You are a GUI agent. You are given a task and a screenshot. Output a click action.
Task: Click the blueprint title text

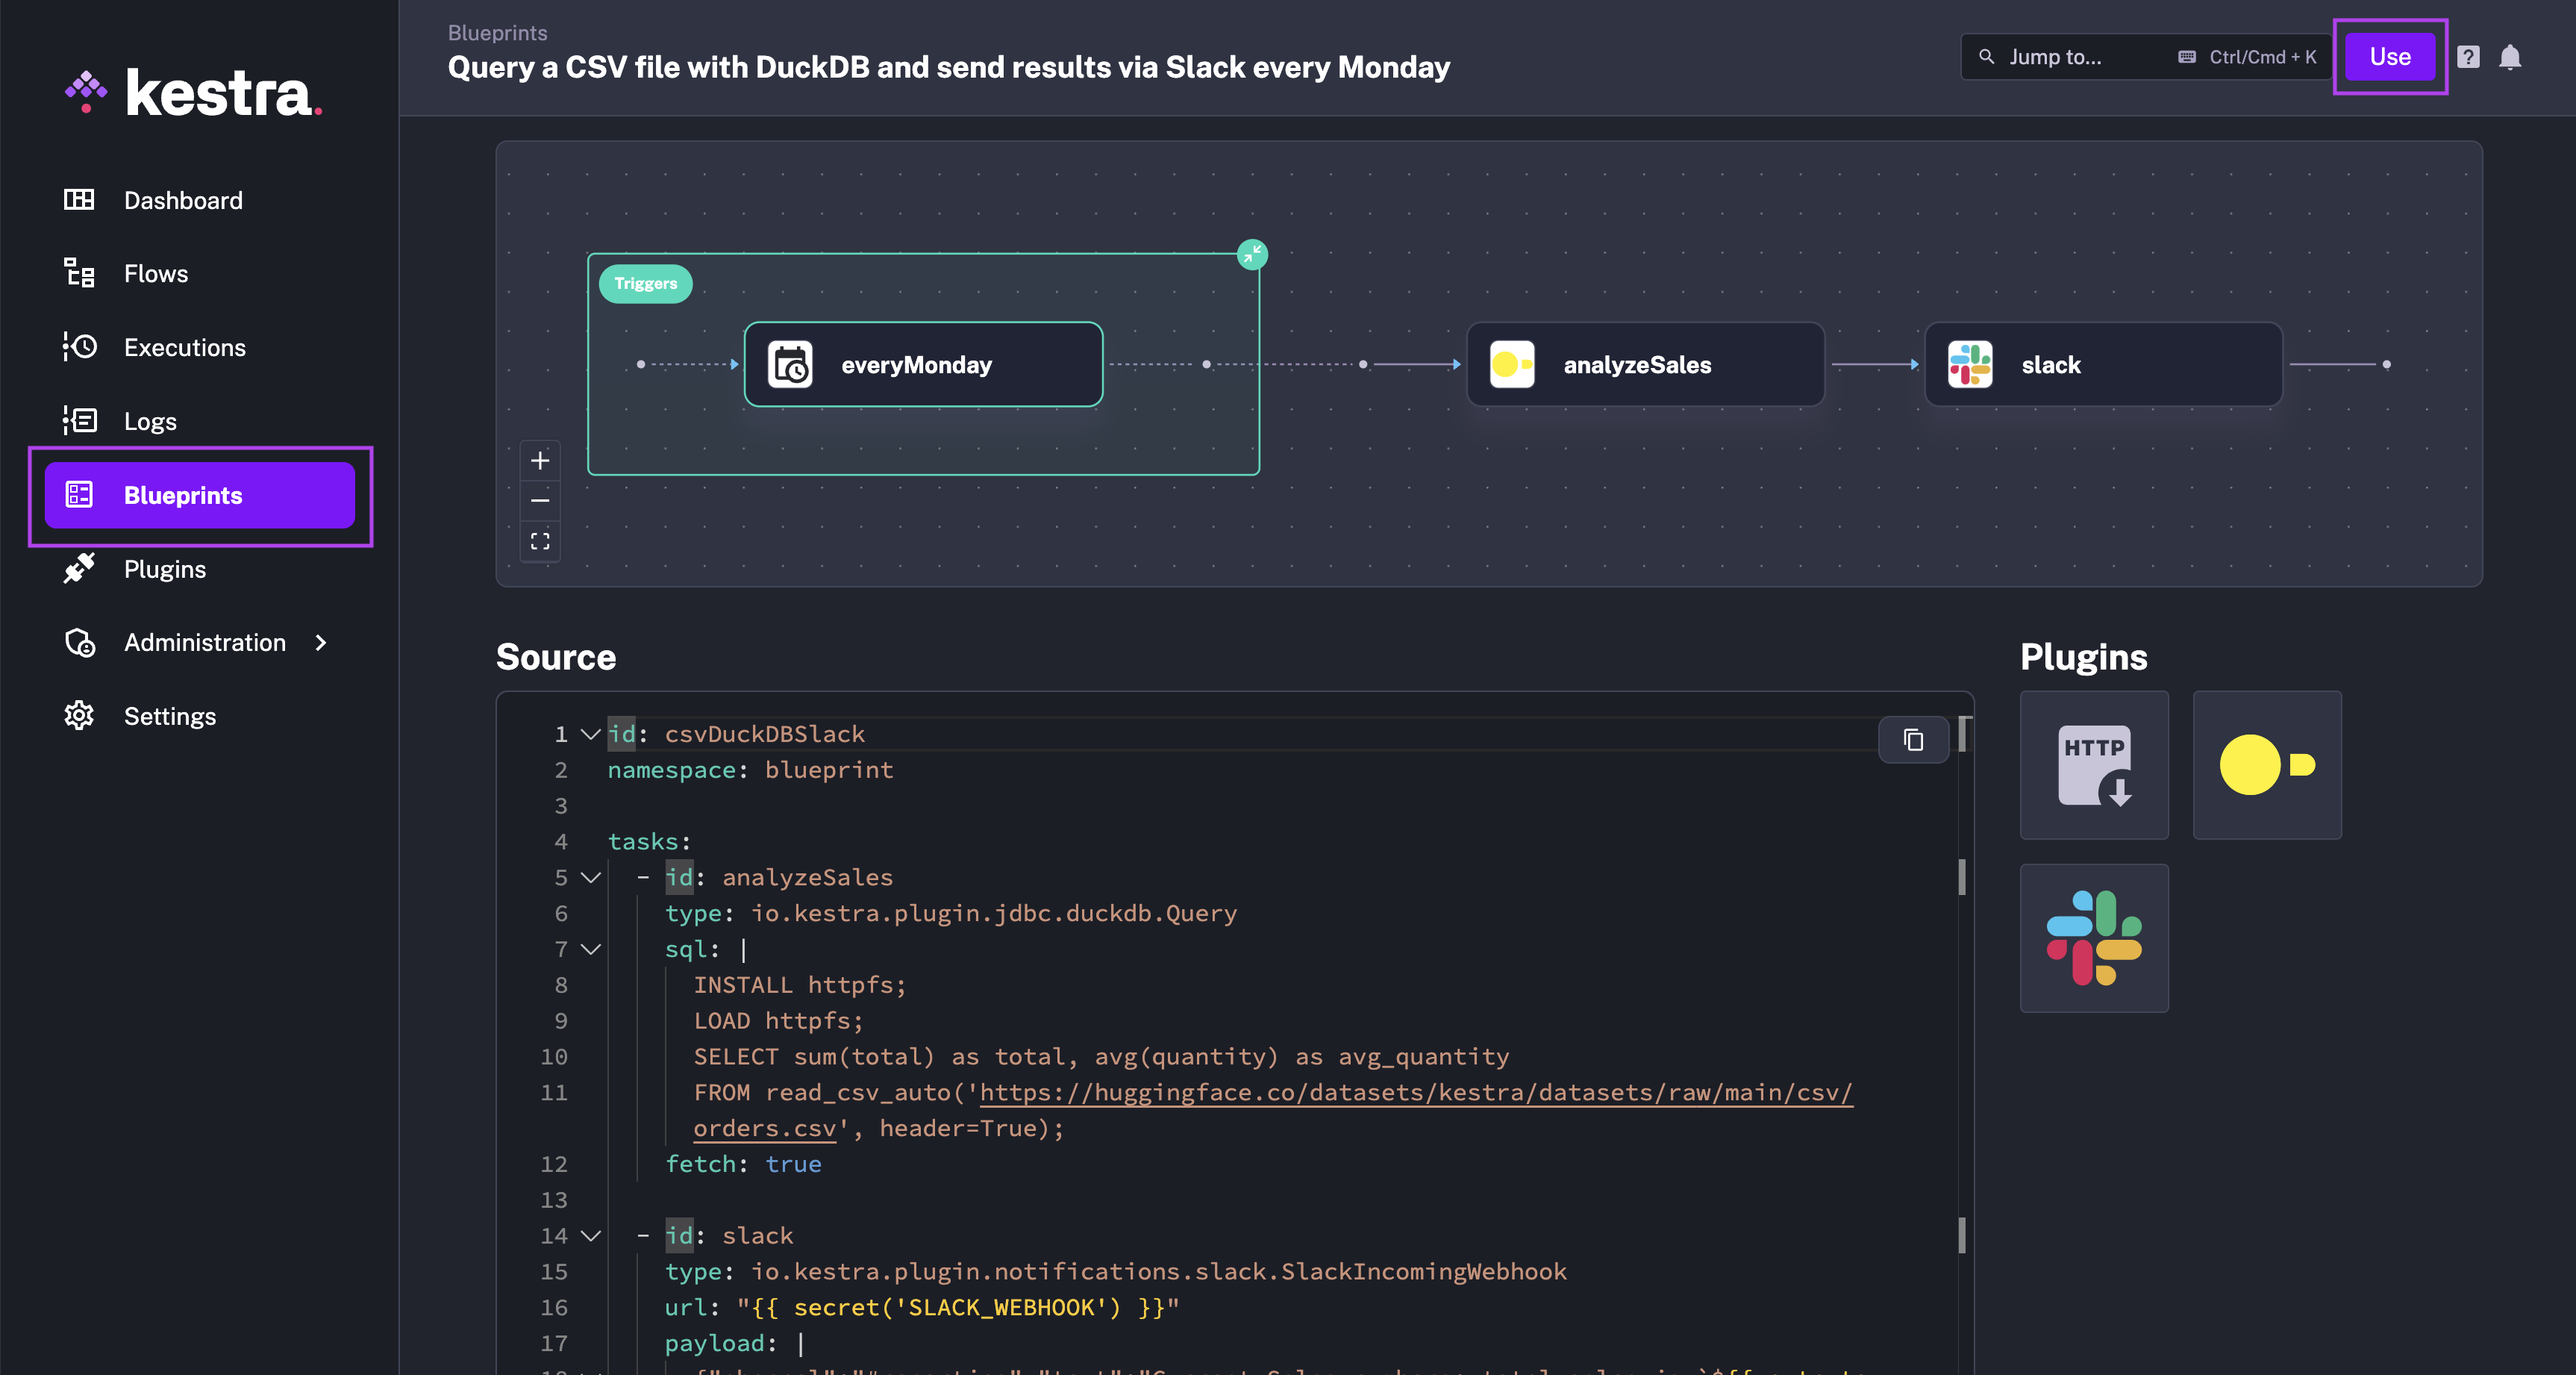pyautogui.click(x=948, y=67)
